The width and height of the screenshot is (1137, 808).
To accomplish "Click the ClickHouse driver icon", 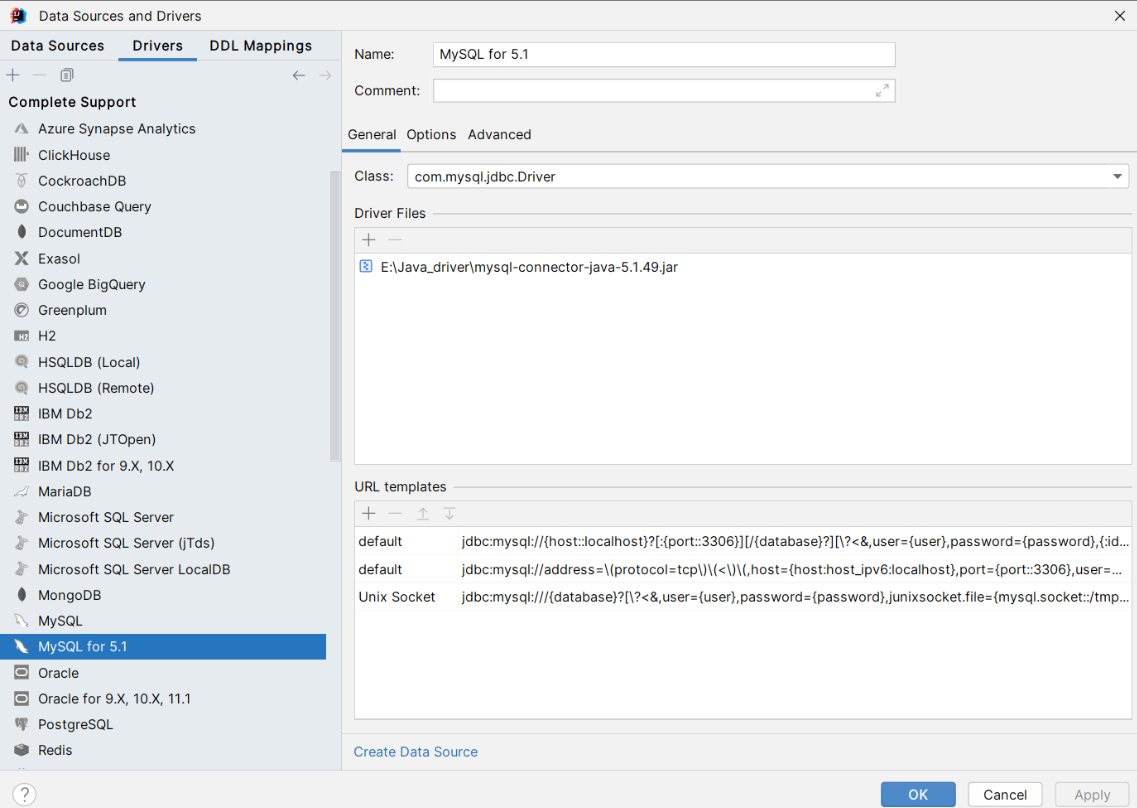I will pyautogui.click(x=22, y=154).
